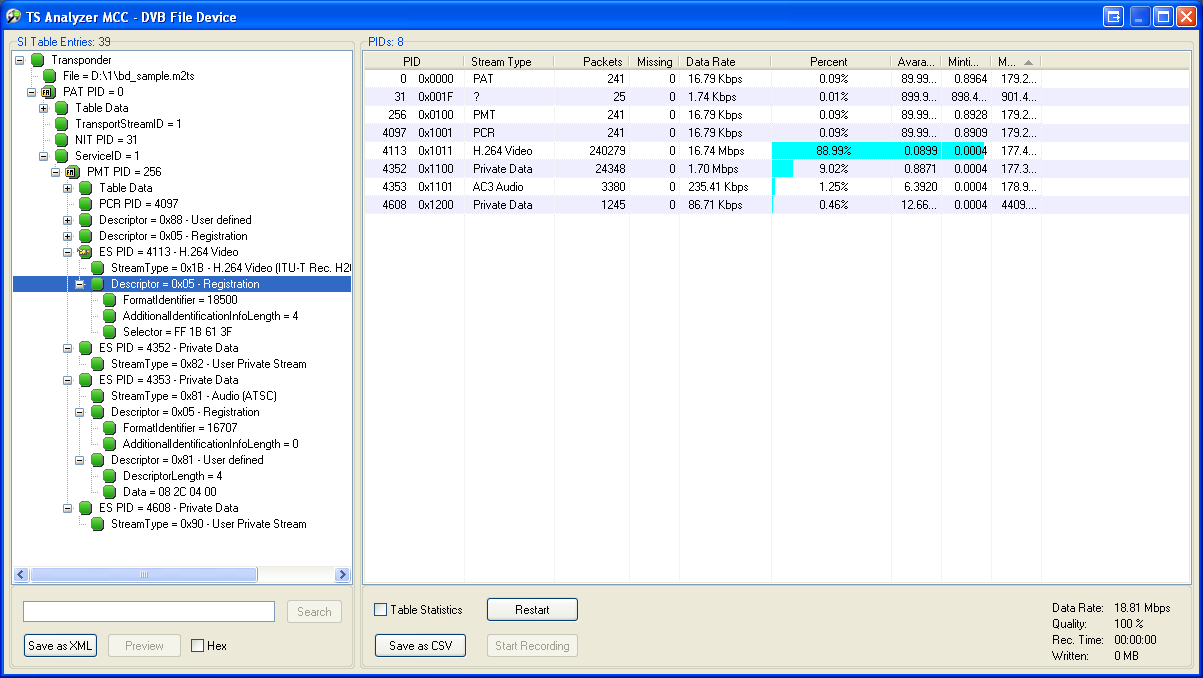The height and width of the screenshot is (678, 1203).
Task: Expand the Table Data node under PAT
Action: point(44,108)
